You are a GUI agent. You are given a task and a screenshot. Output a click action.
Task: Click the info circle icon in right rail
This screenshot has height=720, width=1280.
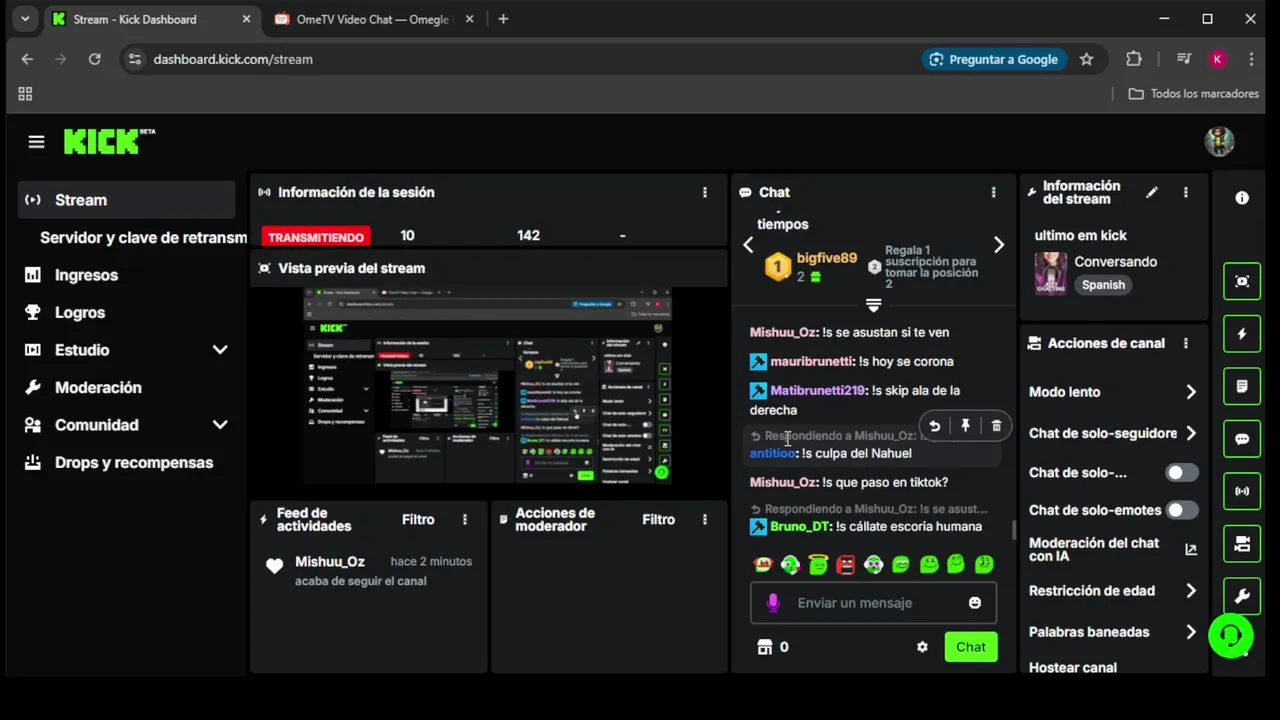(x=1242, y=198)
